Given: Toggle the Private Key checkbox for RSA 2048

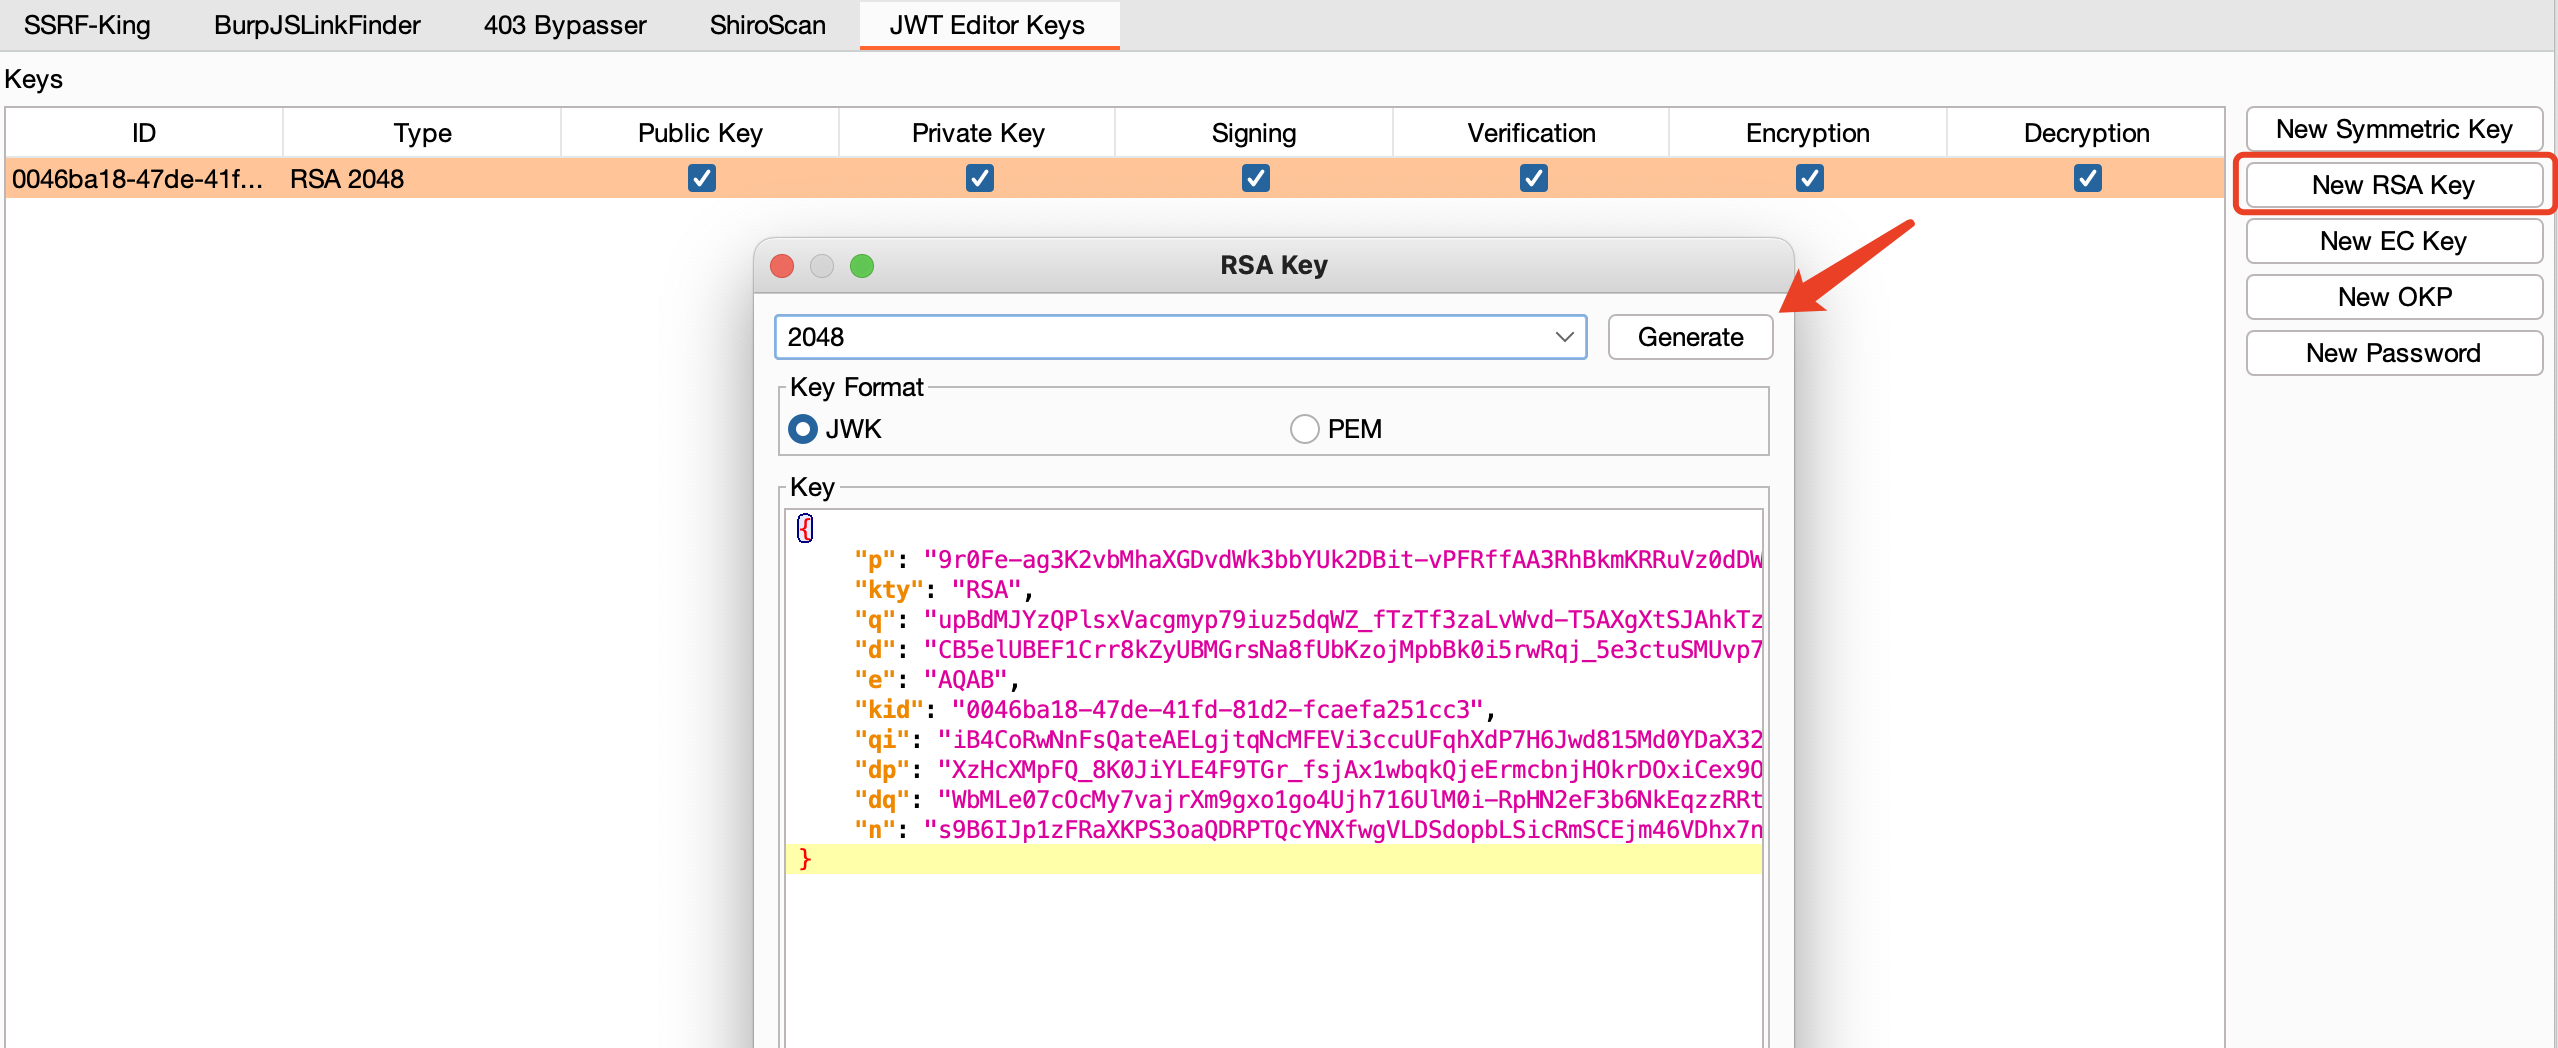Looking at the screenshot, I should [x=980, y=179].
